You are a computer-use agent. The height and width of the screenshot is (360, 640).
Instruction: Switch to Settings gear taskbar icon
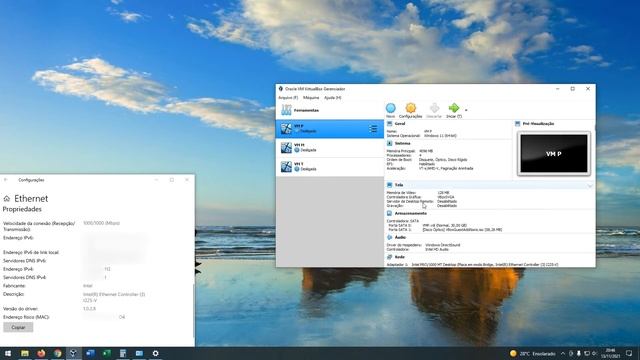point(156,353)
